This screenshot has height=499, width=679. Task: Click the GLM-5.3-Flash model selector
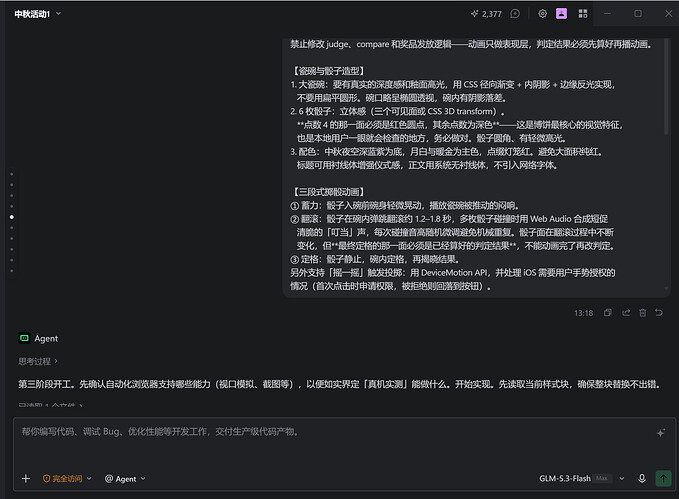coord(565,479)
